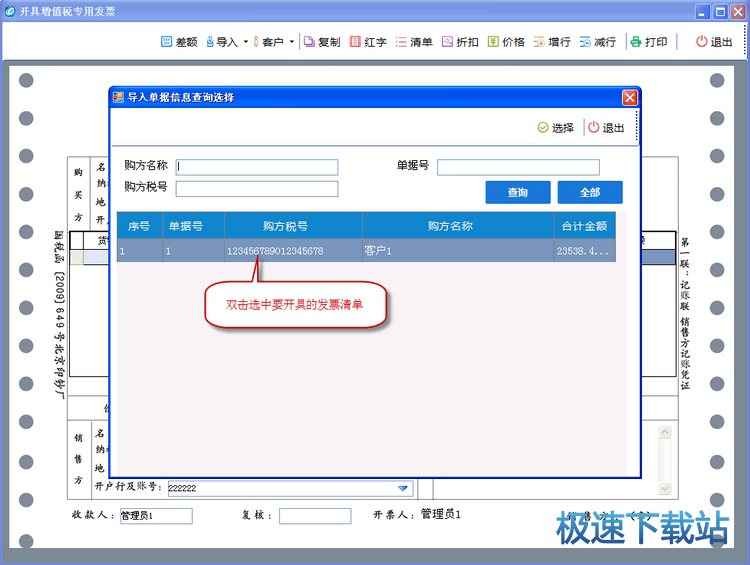
Task: Sort by the 购方税号 column header
Action: 292,226
